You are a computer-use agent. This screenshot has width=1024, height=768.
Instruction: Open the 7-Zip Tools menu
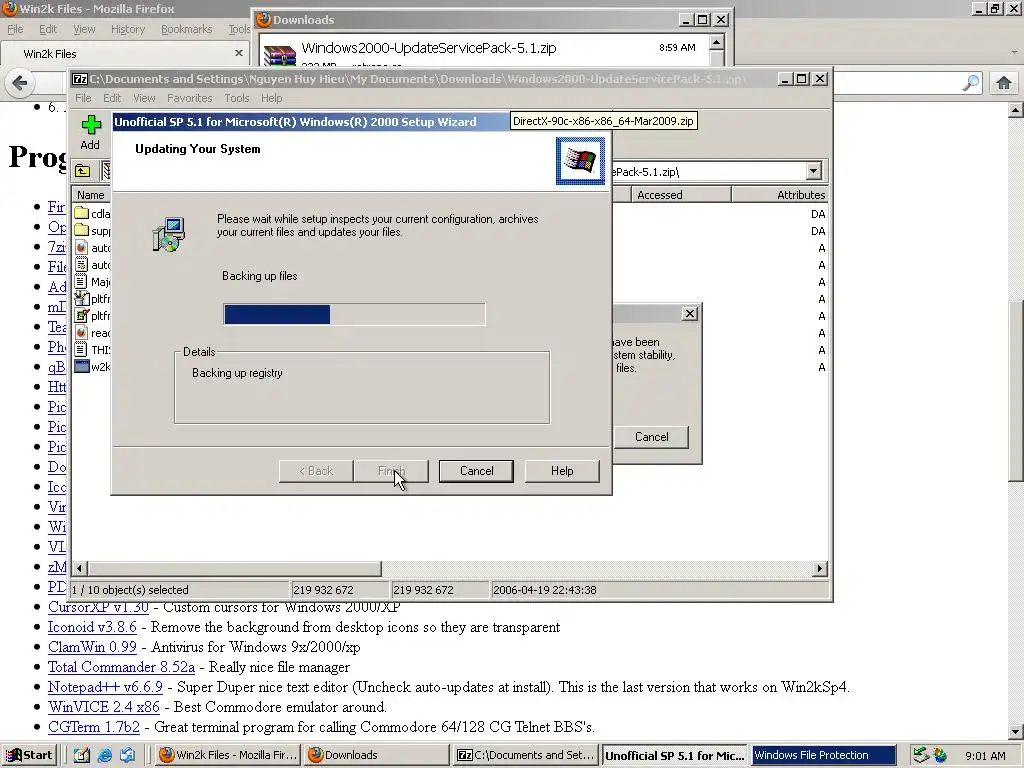[236, 98]
